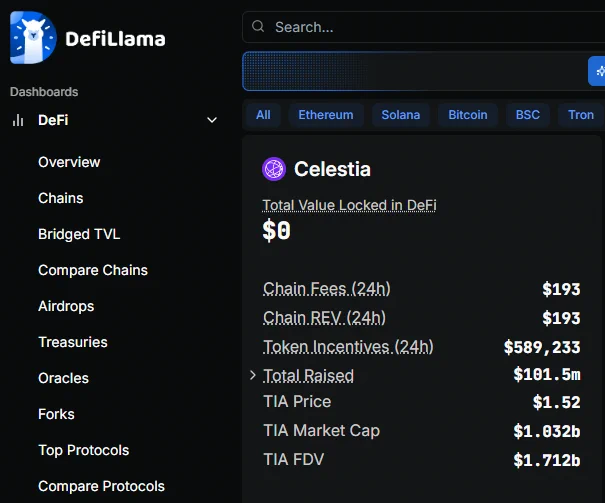Click the DefiLlama llama logo
Screen dimensions: 605x503
(x=33, y=37)
